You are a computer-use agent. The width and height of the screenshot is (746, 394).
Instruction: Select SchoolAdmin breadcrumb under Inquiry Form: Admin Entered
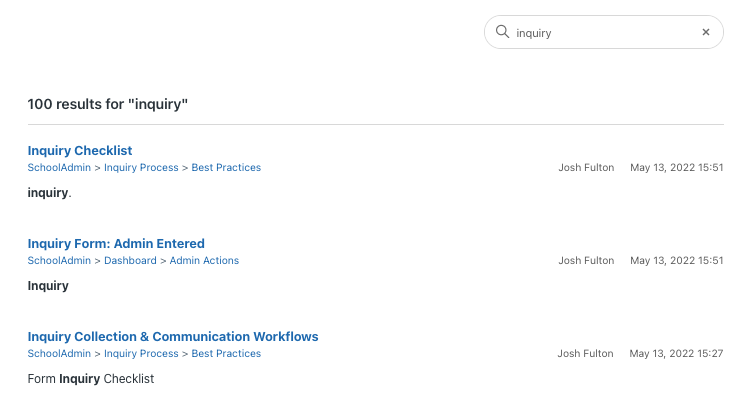(x=59, y=261)
